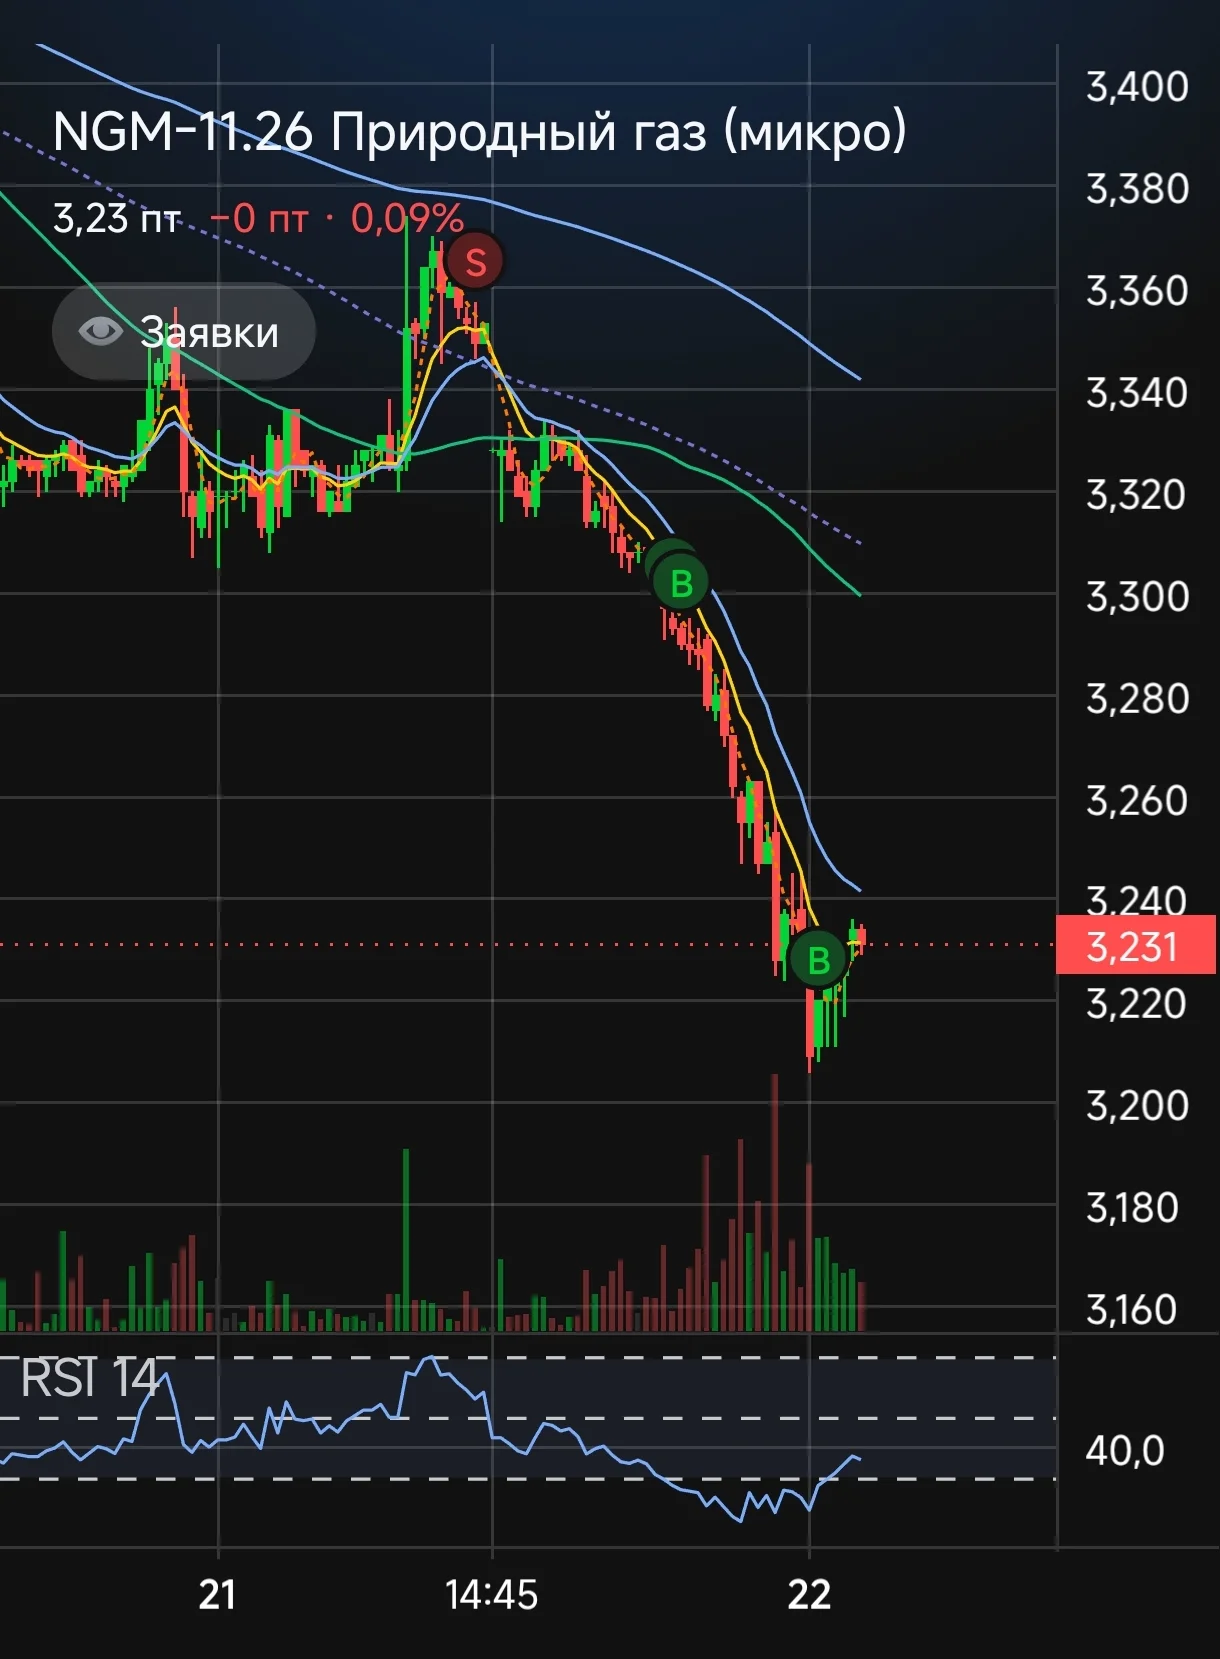Viewport: 1220px width, 1659px height.
Task: Tap the 3,340 price axis label
Action: pos(1138,393)
